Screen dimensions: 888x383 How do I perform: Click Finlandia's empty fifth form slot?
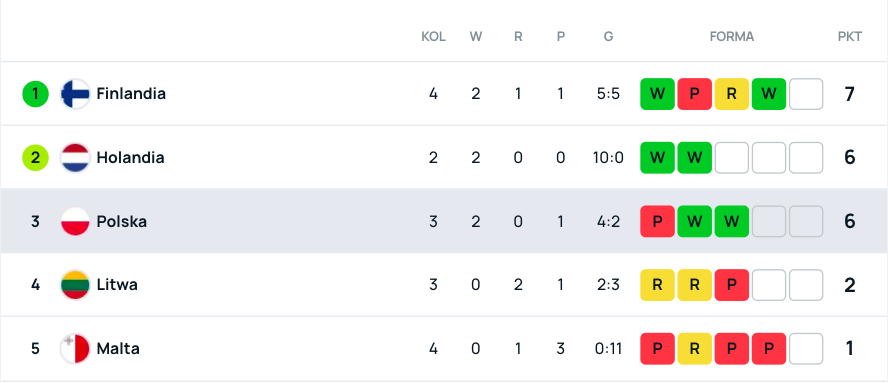[806, 93]
